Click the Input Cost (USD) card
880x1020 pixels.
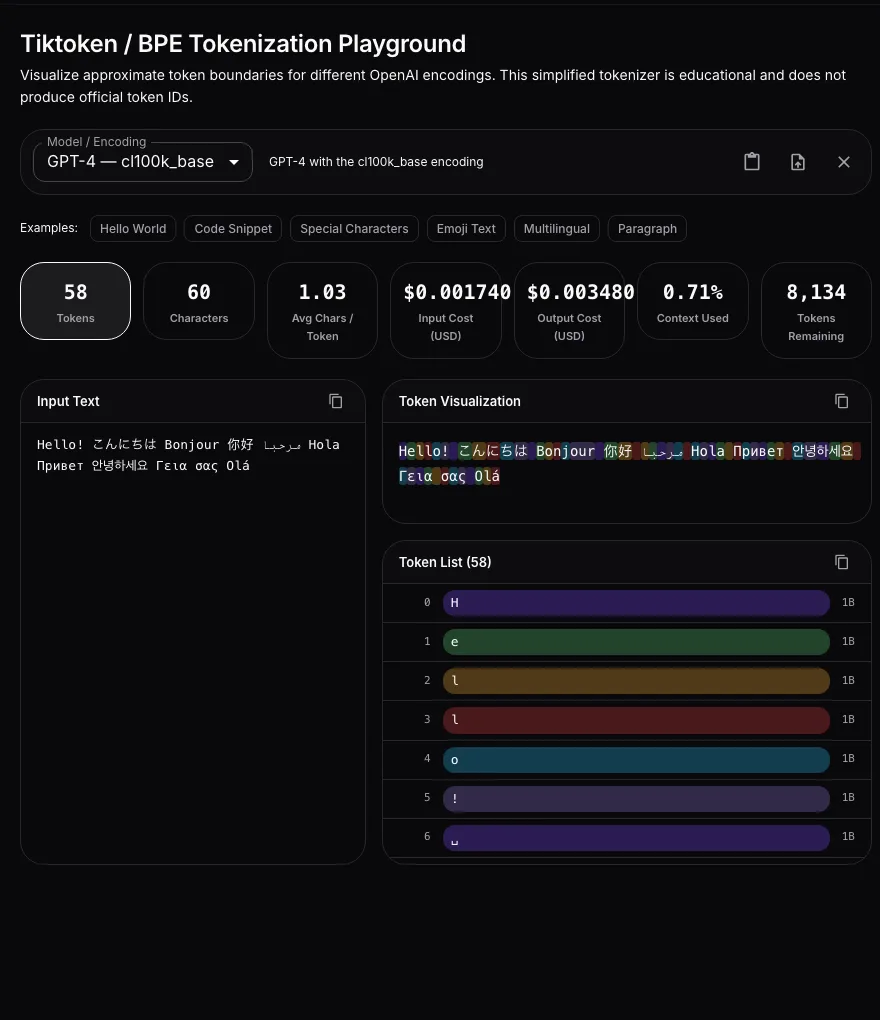[446, 310]
